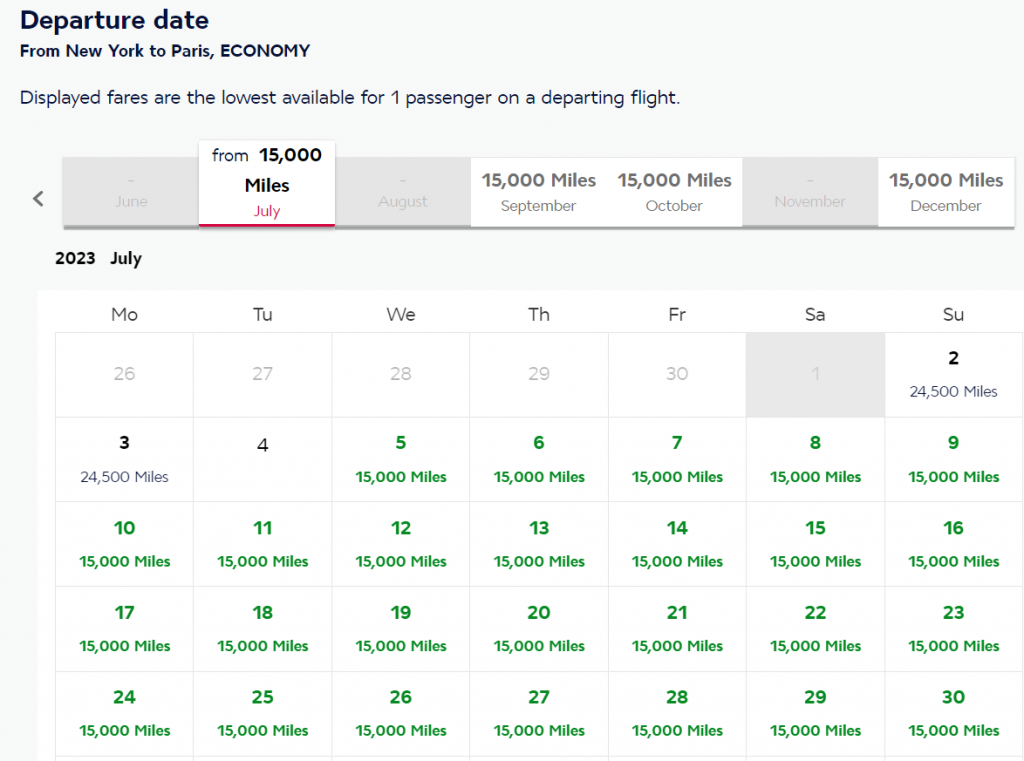Click the 15,000 Miles fare under July 17
This screenshot has height=761, width=1024.
click(123, 645)
